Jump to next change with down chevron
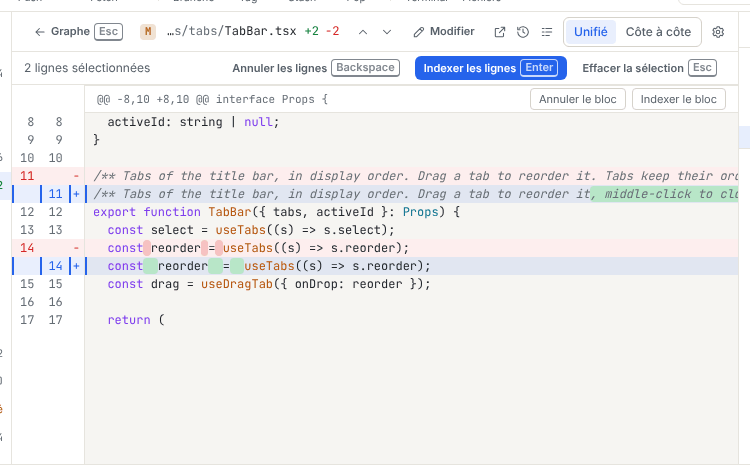 (x=387, y=32)
